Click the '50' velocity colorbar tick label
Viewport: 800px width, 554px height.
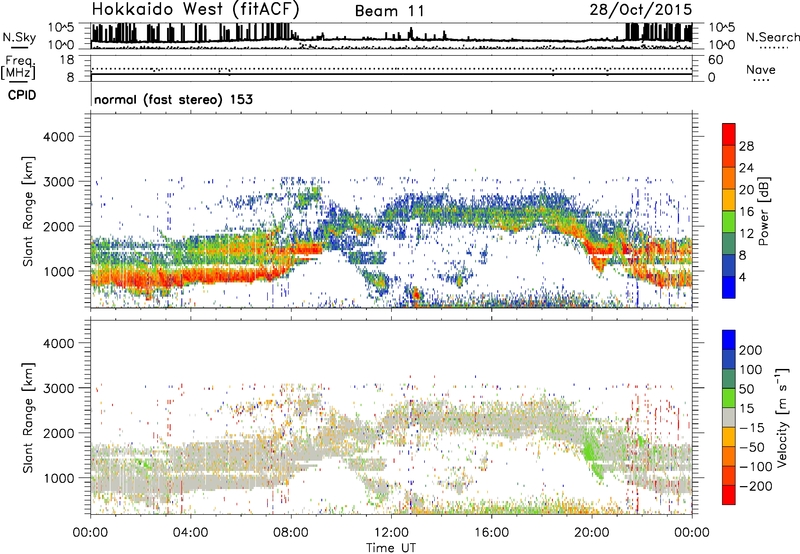746,389
